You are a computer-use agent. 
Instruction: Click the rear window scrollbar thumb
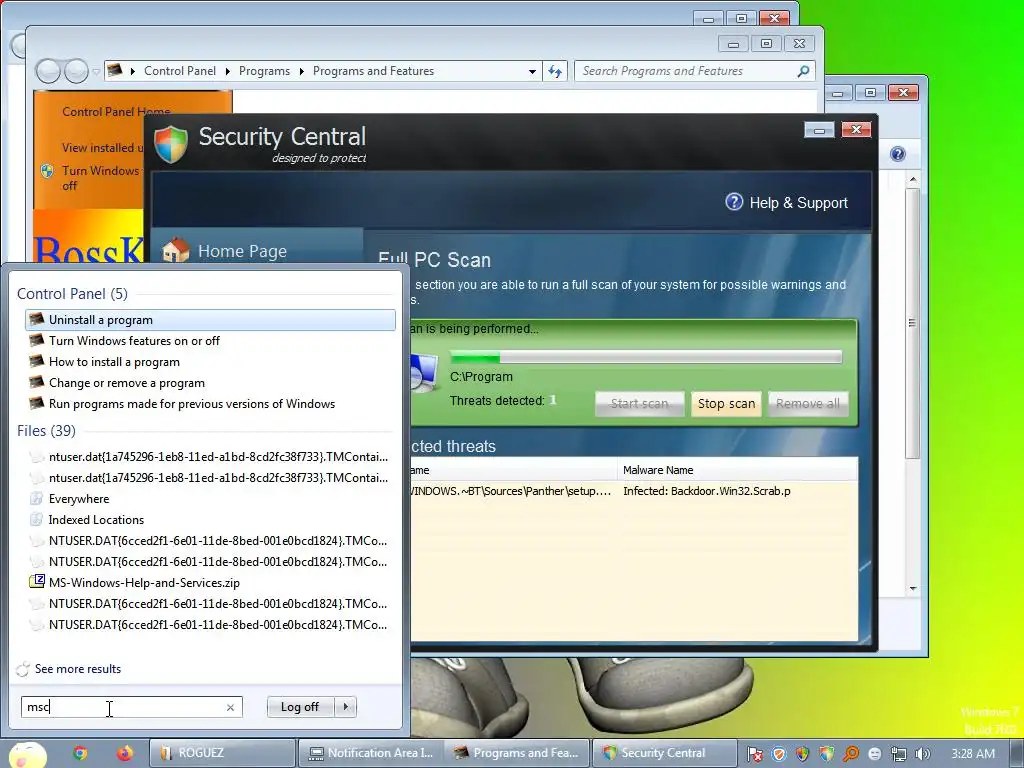click(x=912, y=323)
